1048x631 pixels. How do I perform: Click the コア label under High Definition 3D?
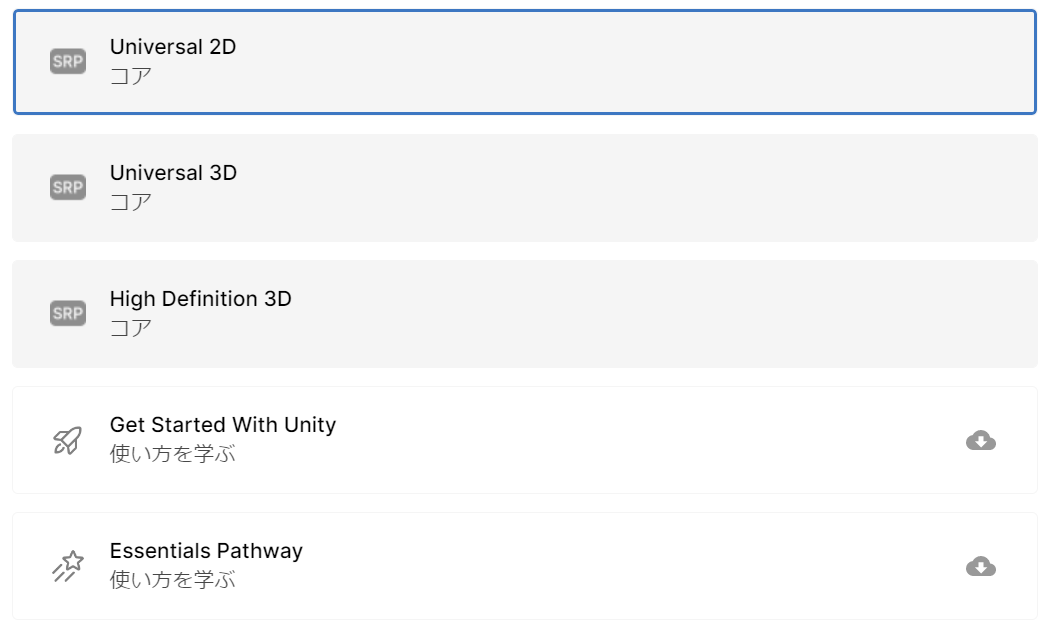pyautogui.click(x=131, y=328)
